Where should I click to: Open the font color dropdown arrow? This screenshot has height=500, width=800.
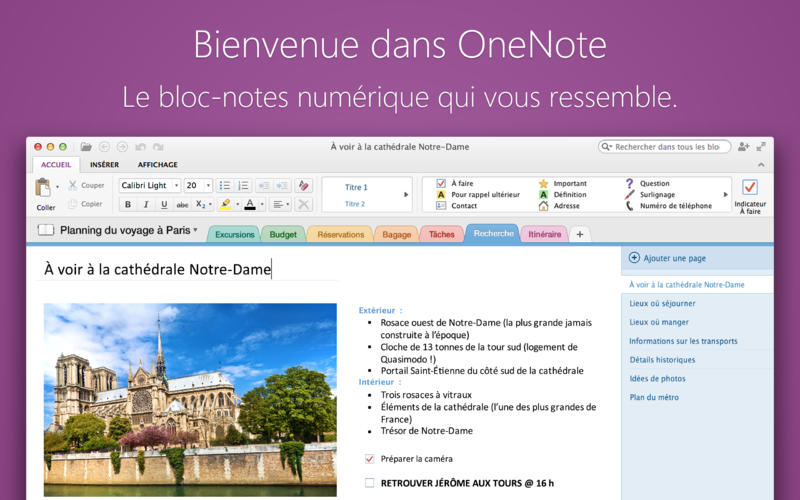click(262, 205)
